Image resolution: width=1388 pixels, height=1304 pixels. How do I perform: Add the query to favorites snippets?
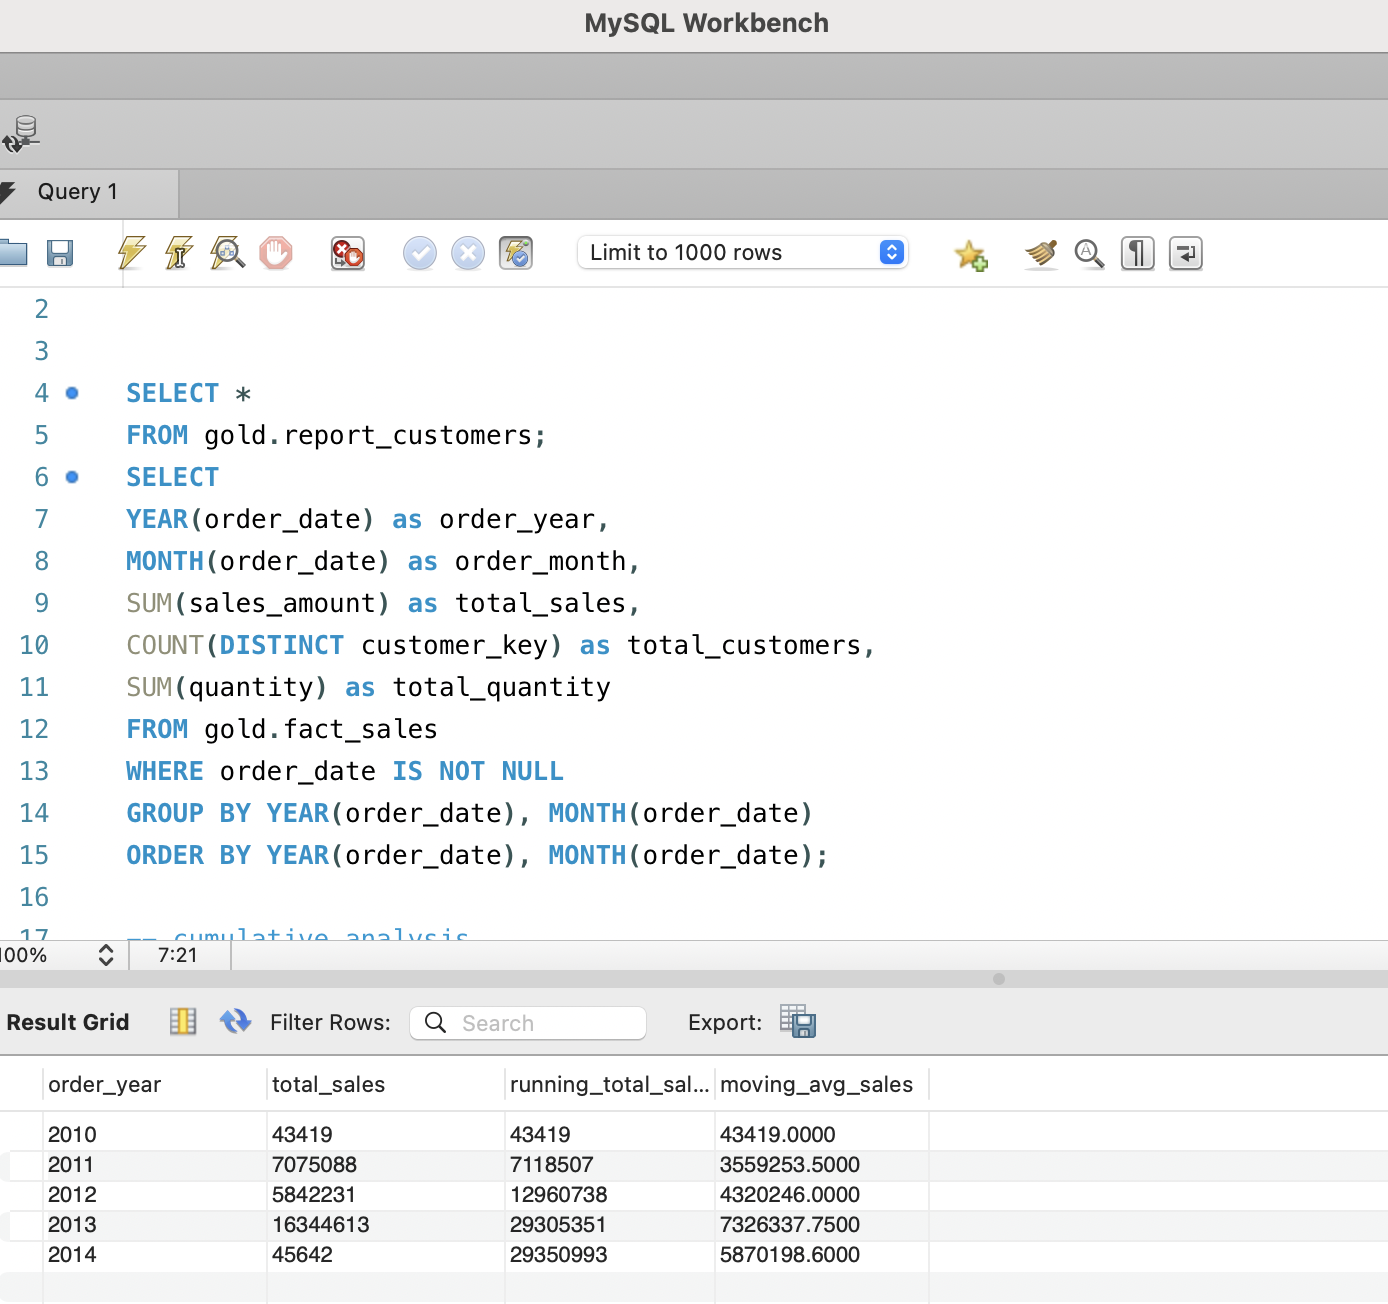pos(970,253)
